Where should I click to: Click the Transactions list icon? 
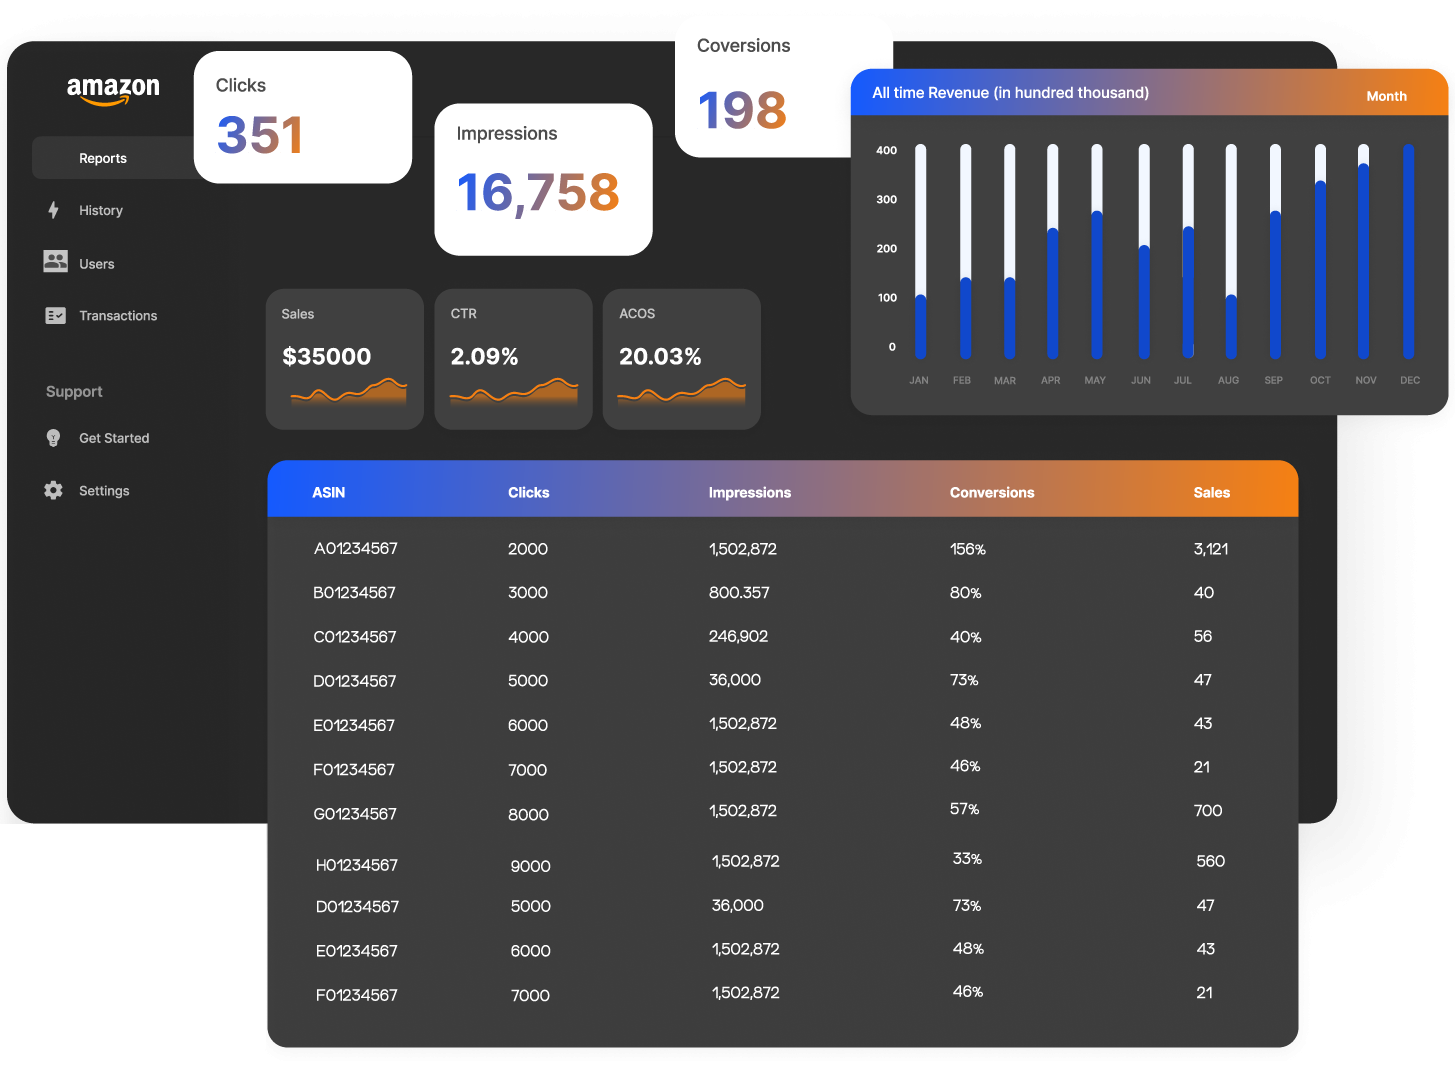pyautogui.click(x=55, y=315)
